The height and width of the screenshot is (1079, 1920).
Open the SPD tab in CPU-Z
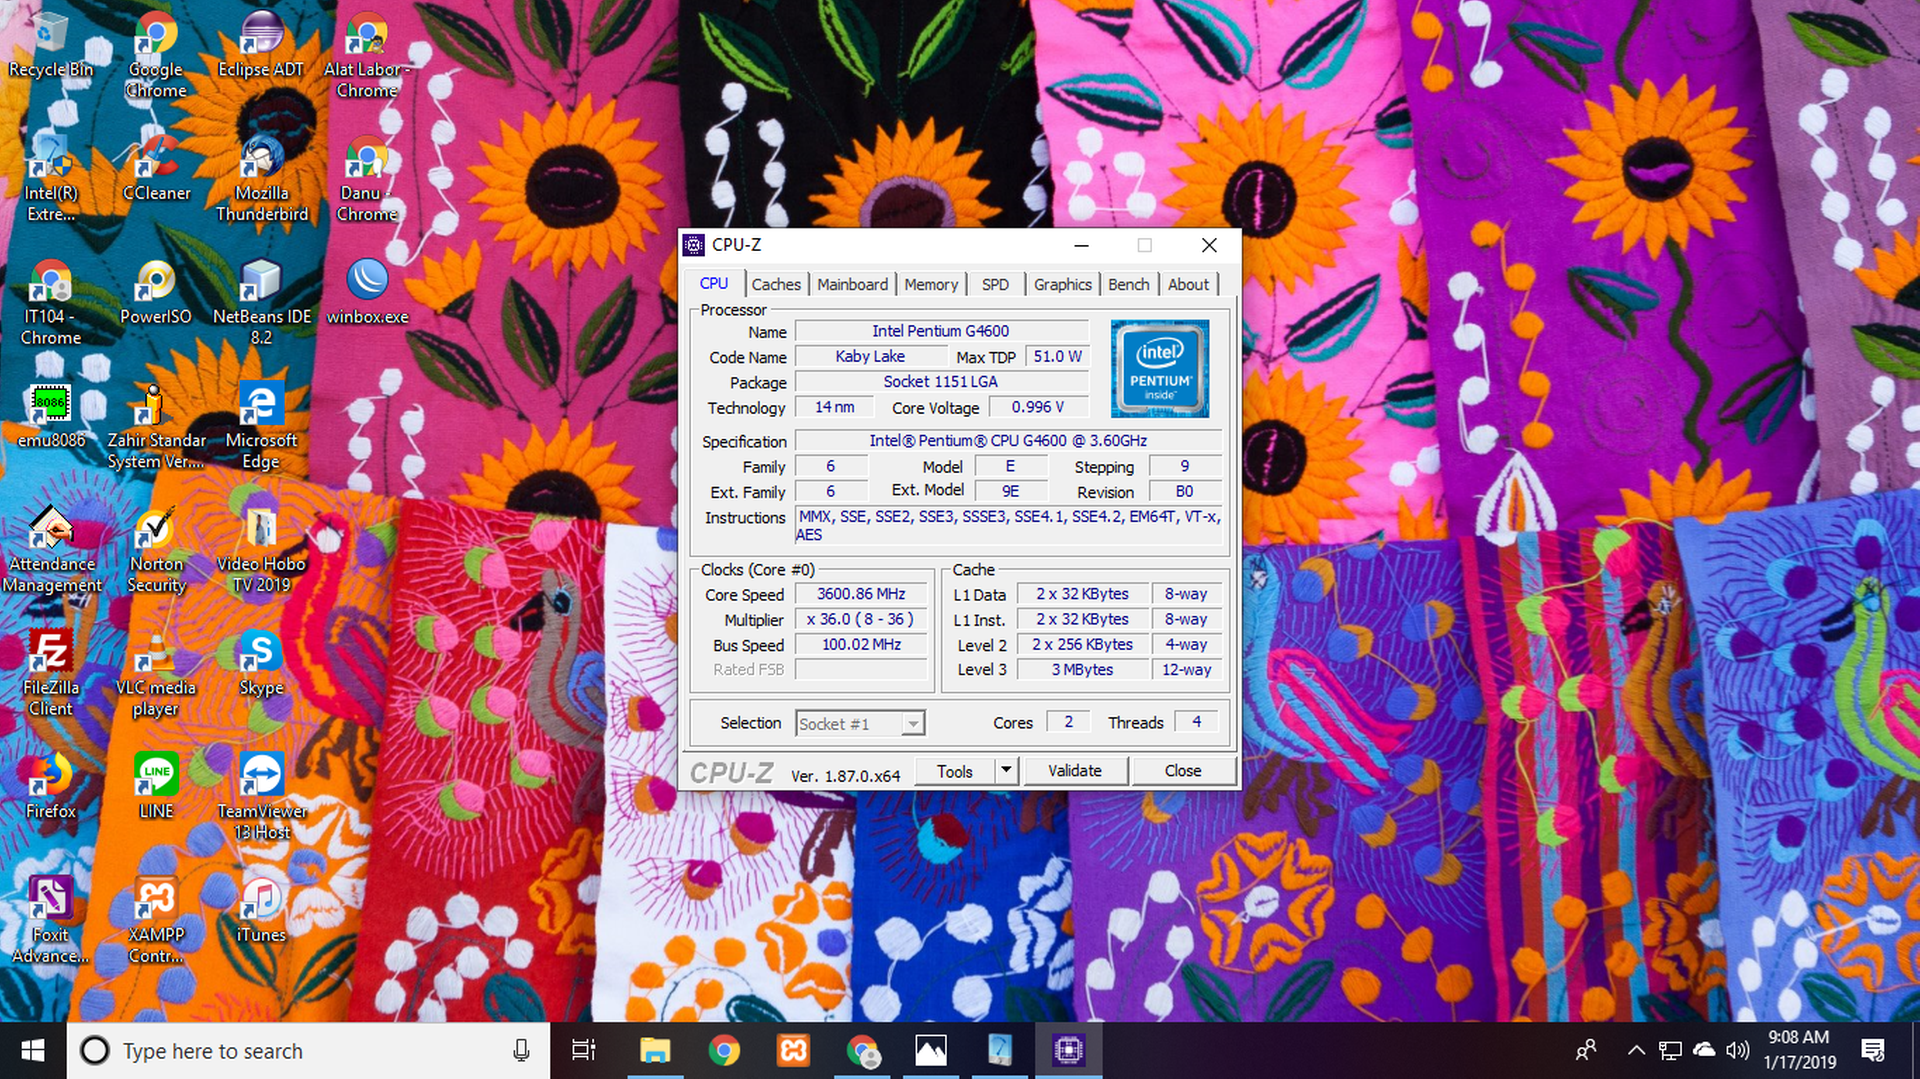995,284
